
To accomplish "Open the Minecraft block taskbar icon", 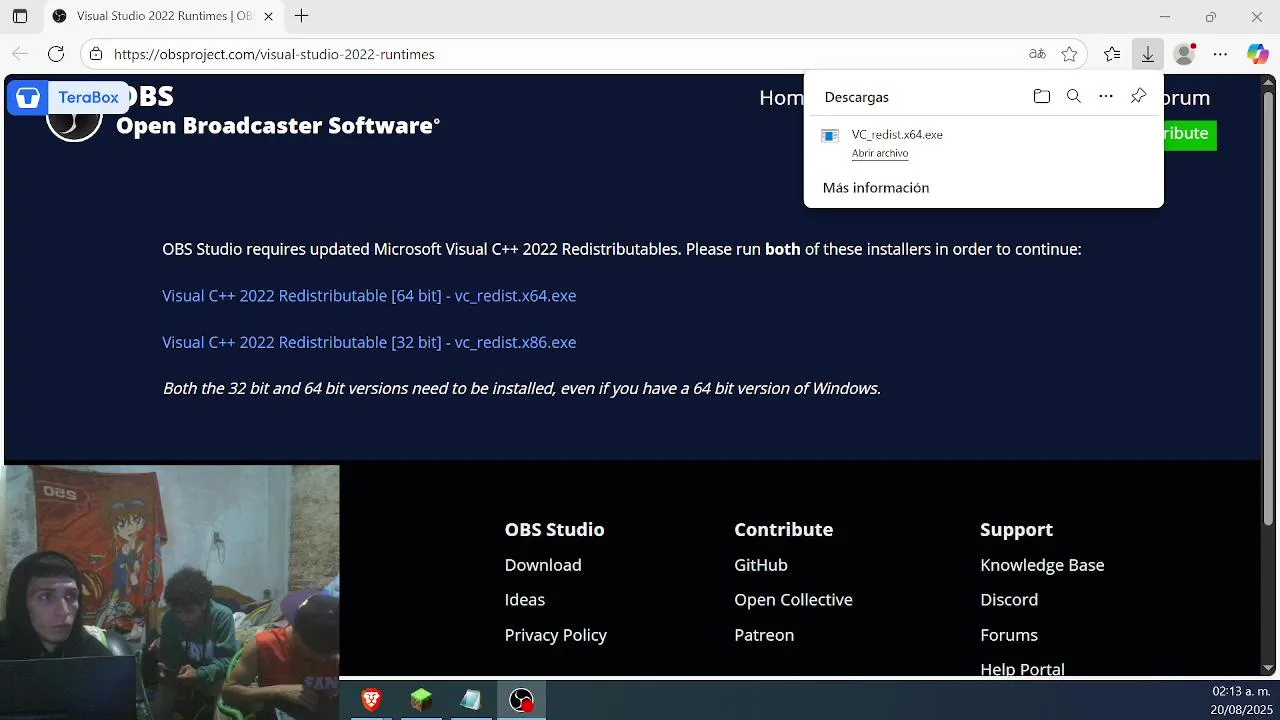I will tap(421, 700).
